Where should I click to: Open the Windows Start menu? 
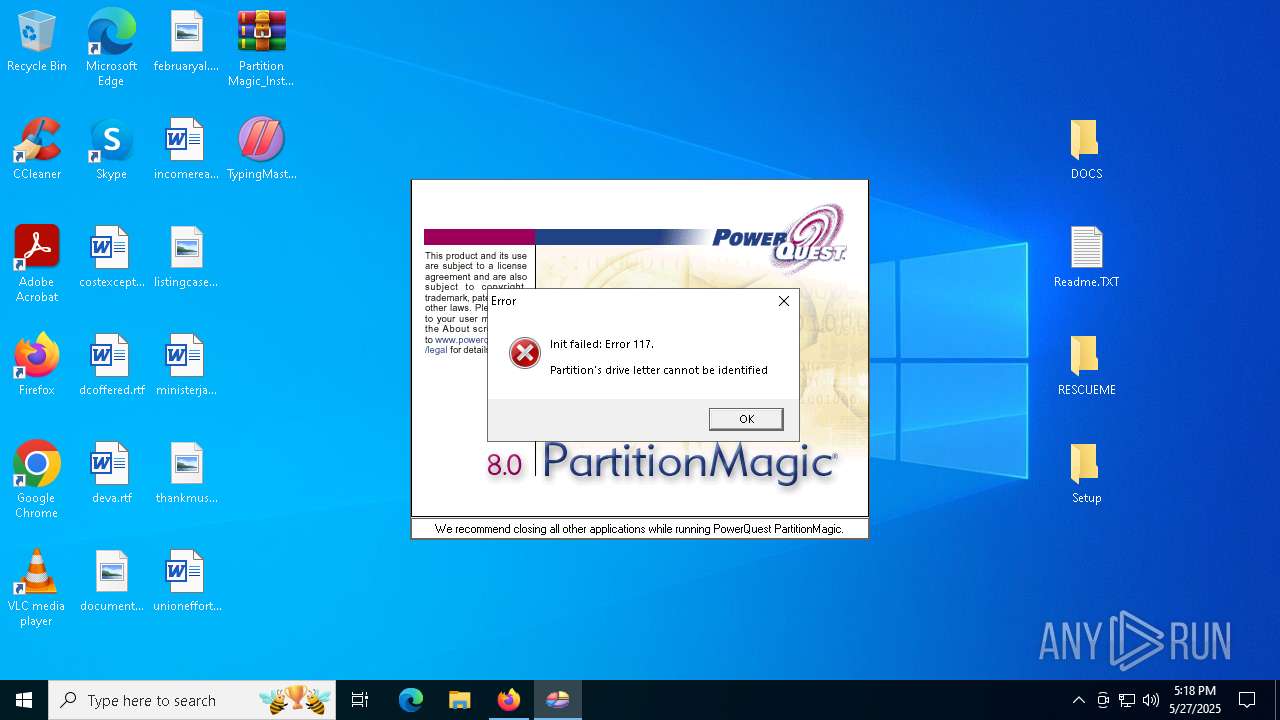[x=24, y=700]
